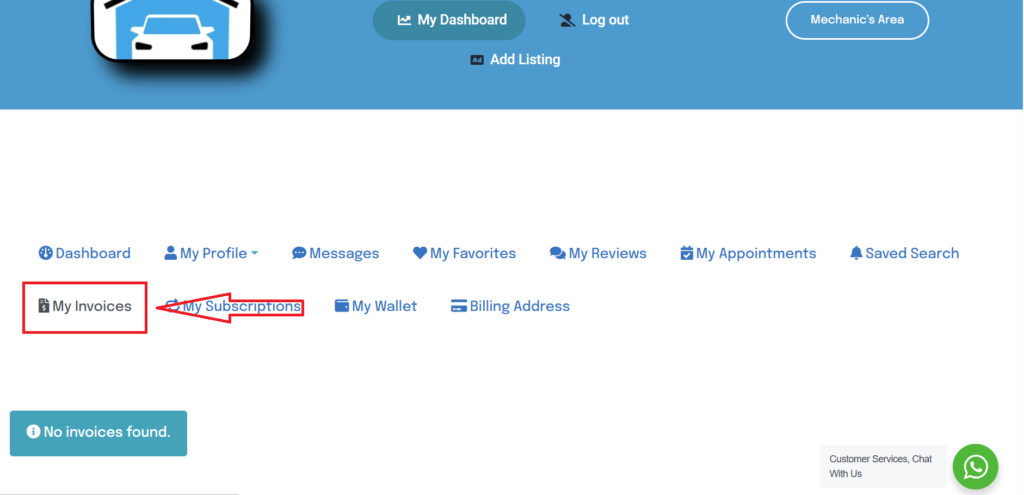Click the wallet icon beside My Wallet
1024x495 pixels.
point(342,306)
